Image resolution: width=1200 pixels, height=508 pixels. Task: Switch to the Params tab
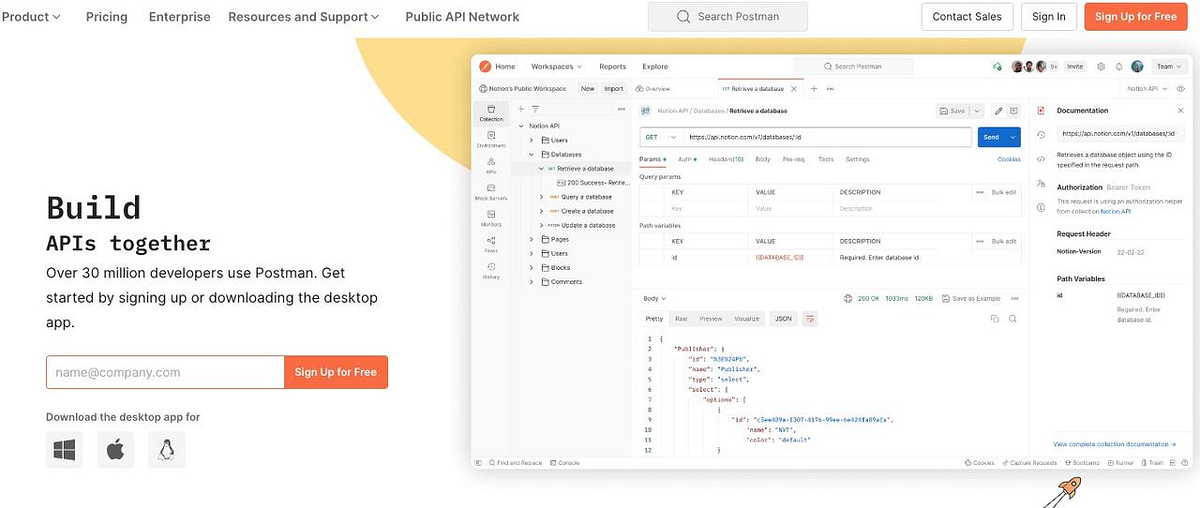pyautogui.click(x=652, y=159)
